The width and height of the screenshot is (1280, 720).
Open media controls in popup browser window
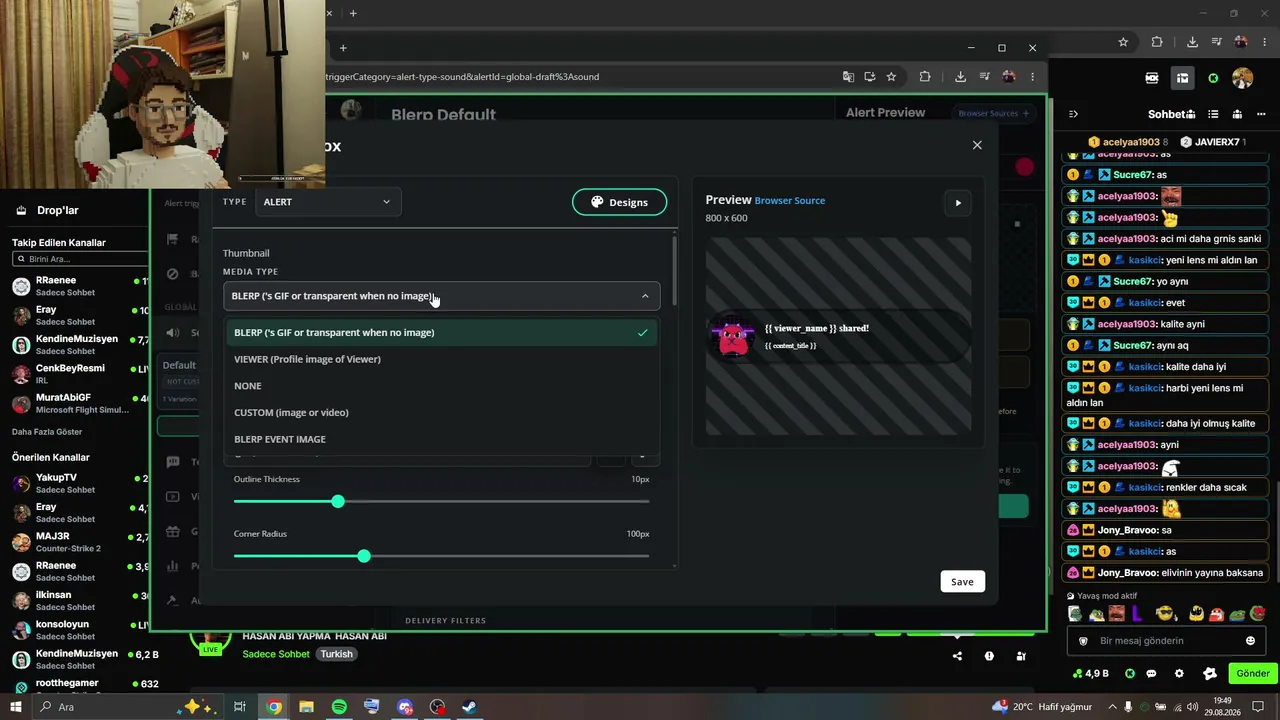point(985,77)
